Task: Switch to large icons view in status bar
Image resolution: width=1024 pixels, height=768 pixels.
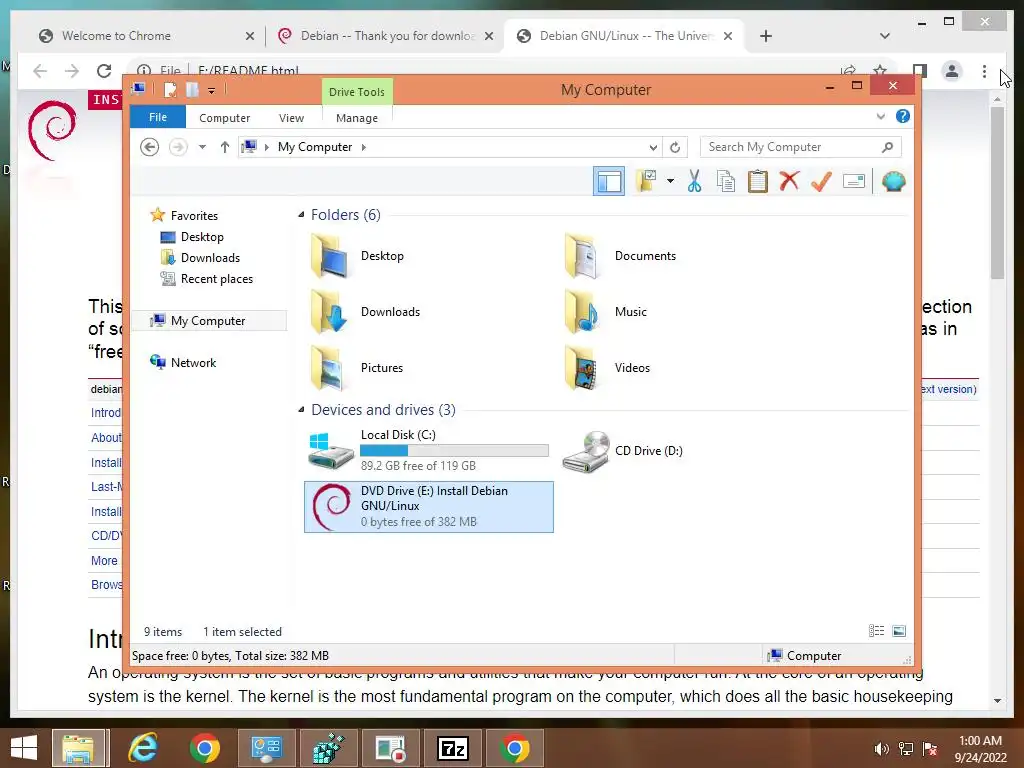Action: point(899,631)
